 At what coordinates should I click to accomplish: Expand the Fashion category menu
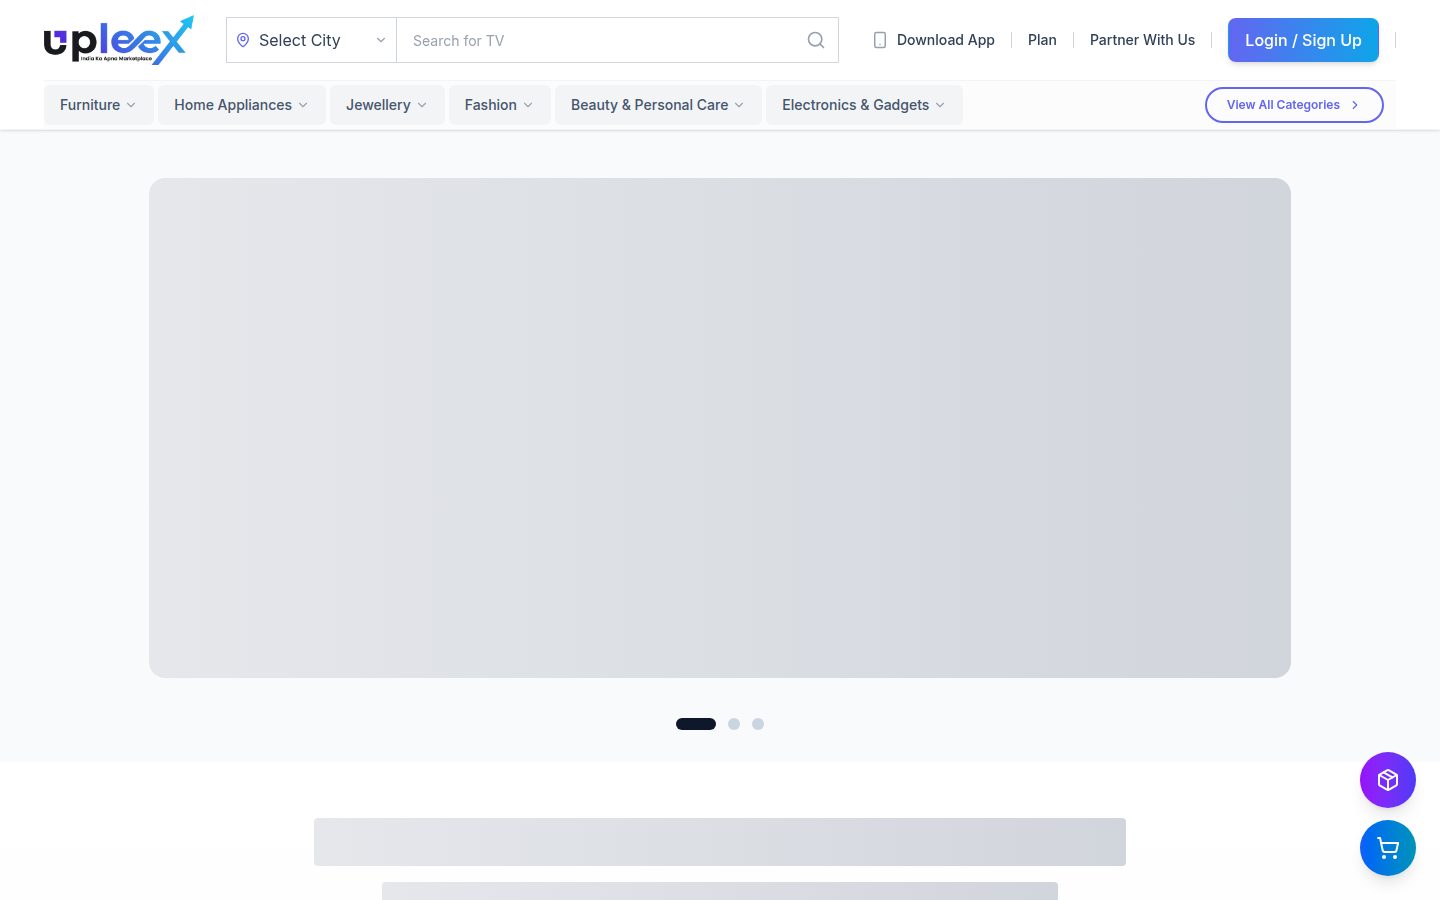[x=499, y=105]
